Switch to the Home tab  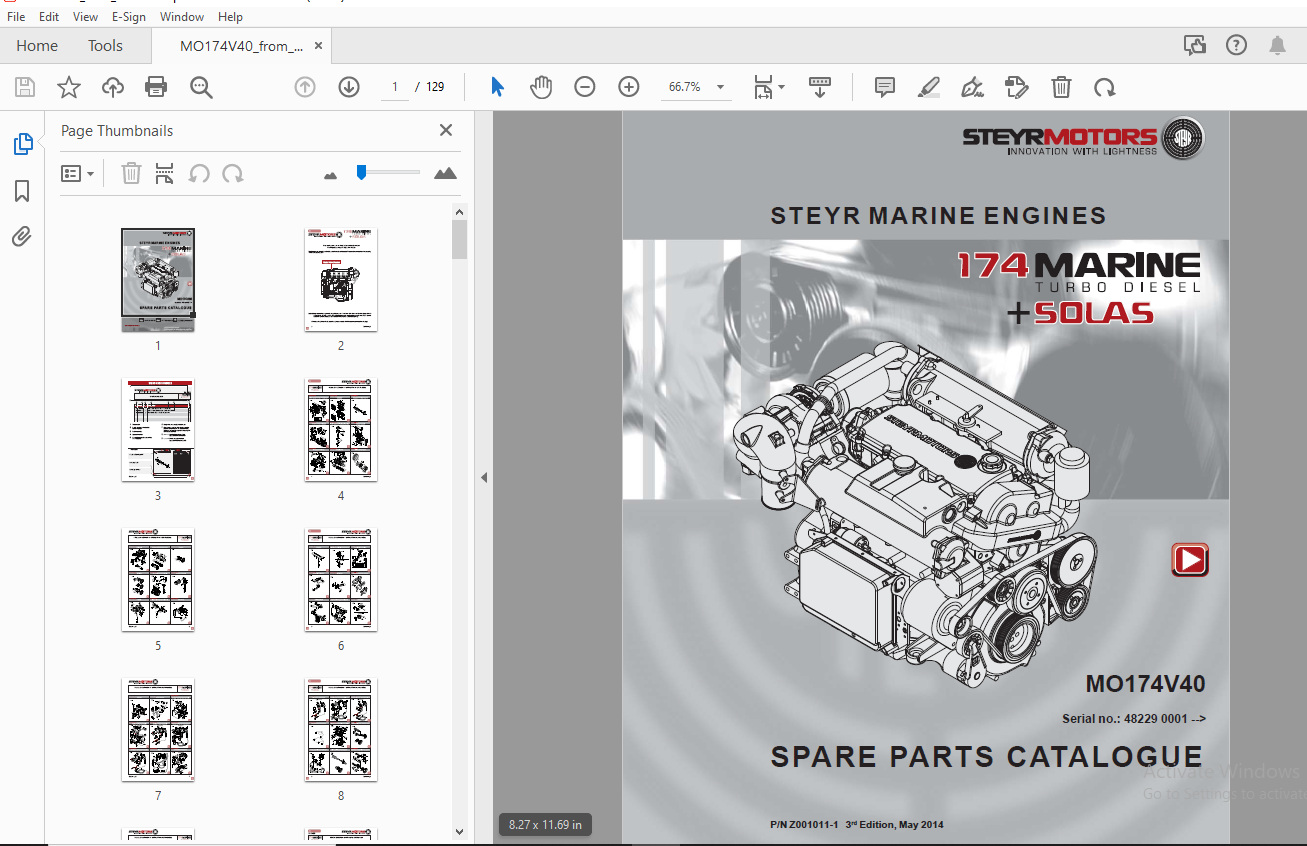tap(37, 45)
